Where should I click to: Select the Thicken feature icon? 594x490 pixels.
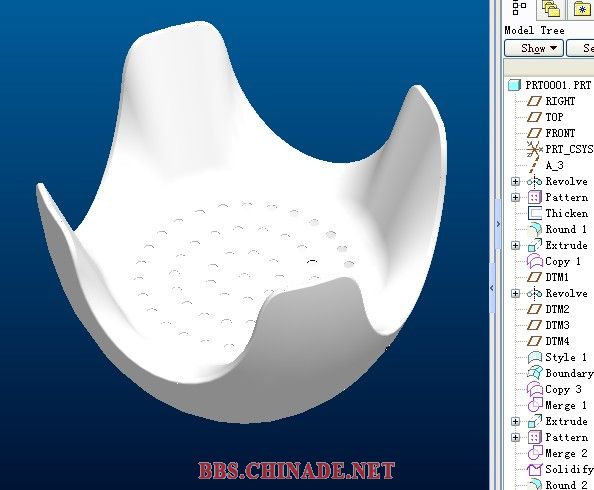(x=535, y=213)
